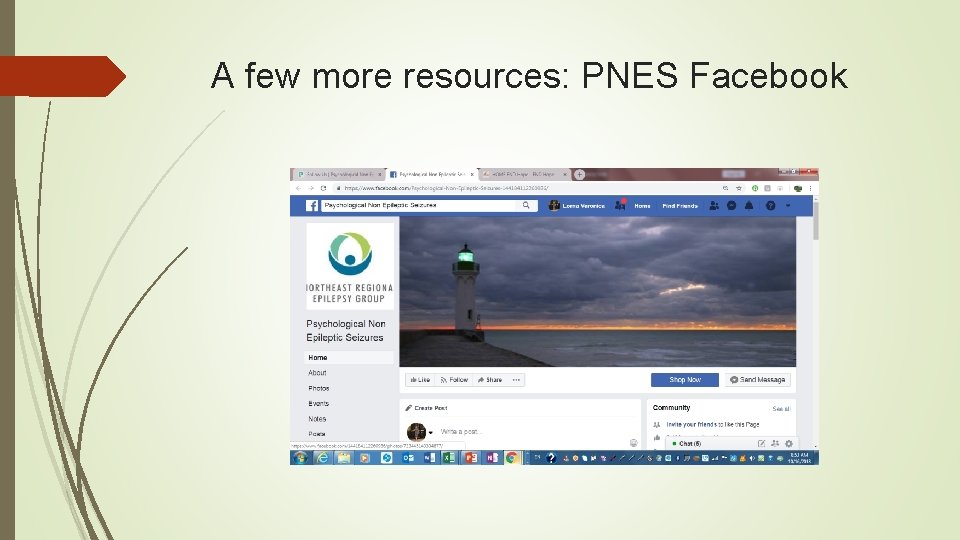Click the Shop Now button
Image resolution: width=960 pixels, height=540 pixels.
(x=684, y=380)
